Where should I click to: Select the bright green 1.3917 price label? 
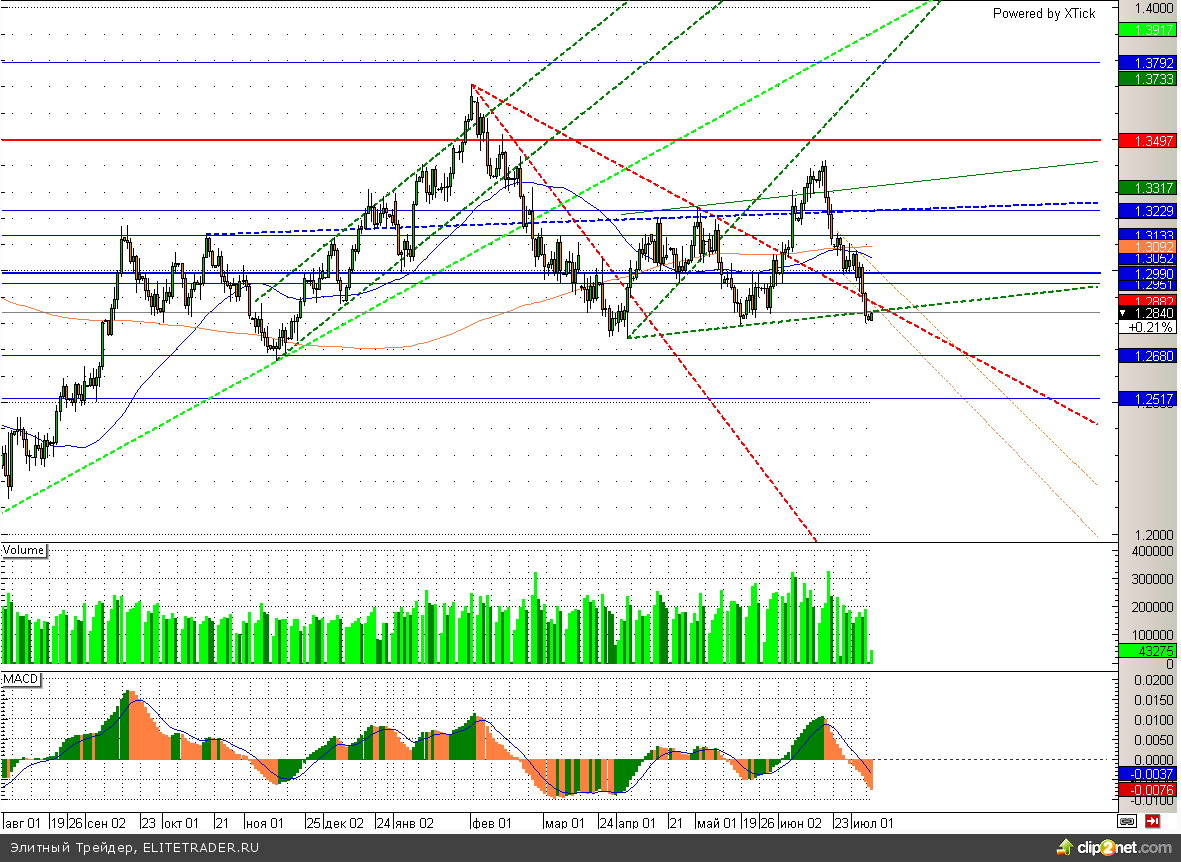(1146, 30)
